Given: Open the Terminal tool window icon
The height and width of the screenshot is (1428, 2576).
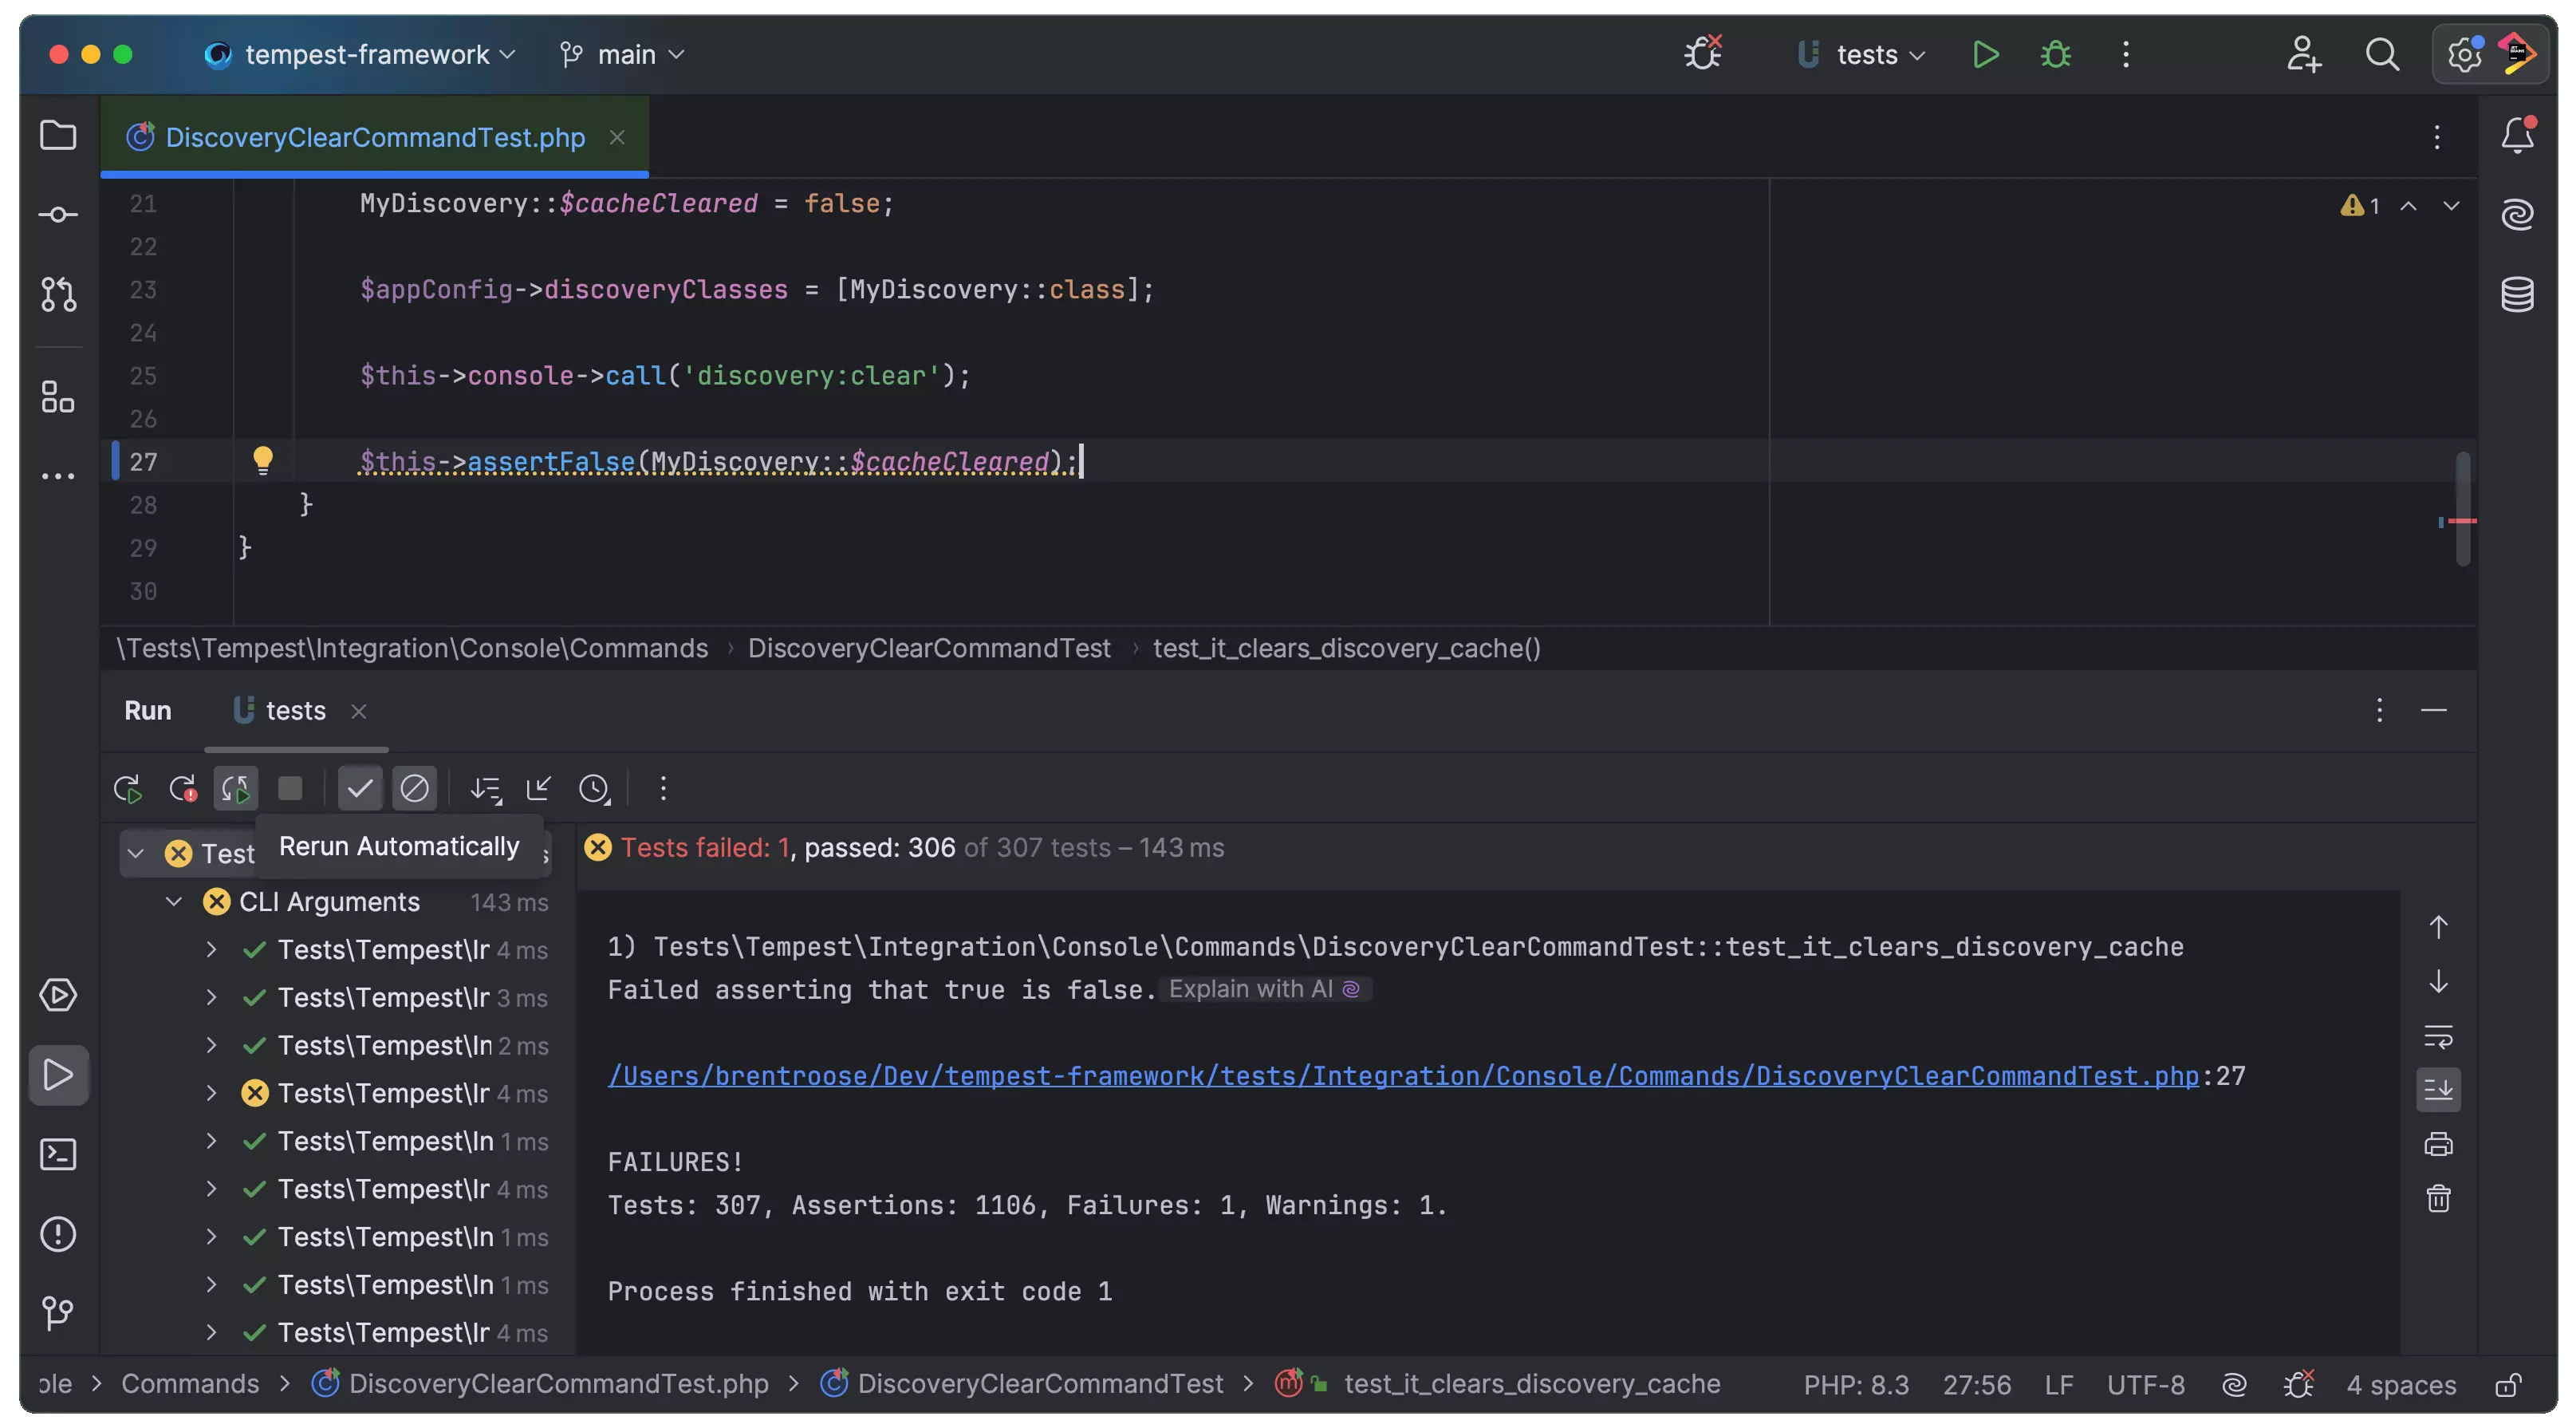Looking at the screenshot, I should 58,1155.
